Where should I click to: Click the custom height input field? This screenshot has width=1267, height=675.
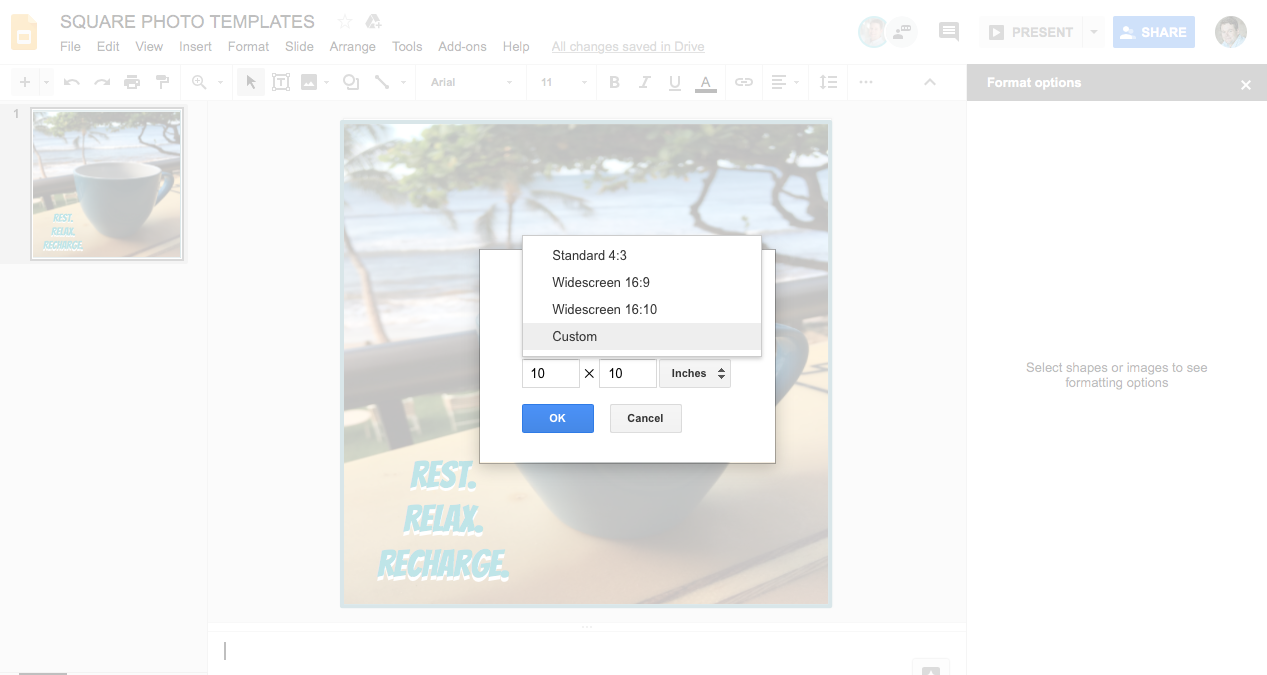coord(628,373)
